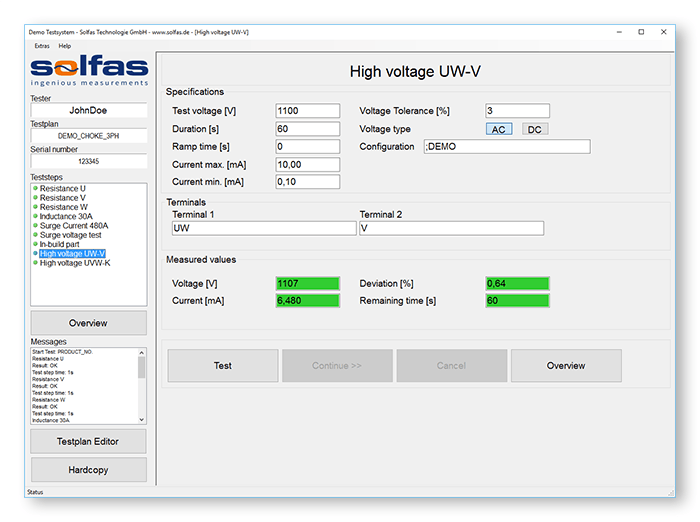Viewport: 700px width, 522px height.
Task: Click the Terminal 1 field UW
Action: tap(264, 228)
